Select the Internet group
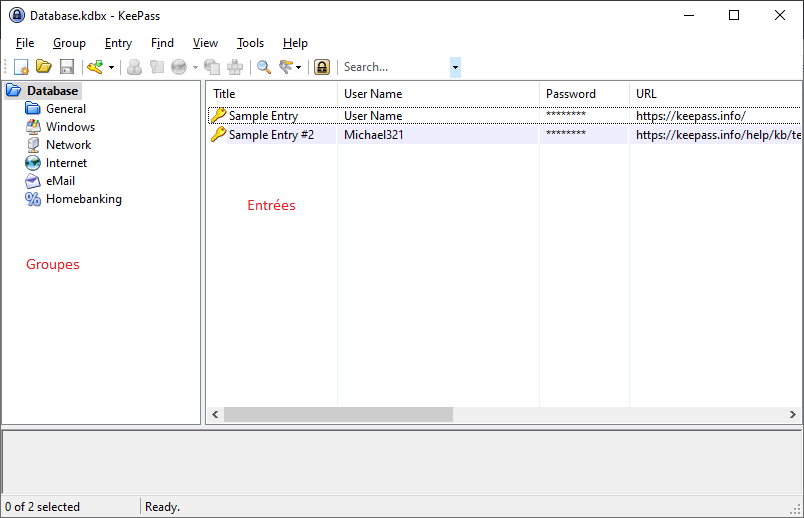The image size is (804, 518). (66, 163)
